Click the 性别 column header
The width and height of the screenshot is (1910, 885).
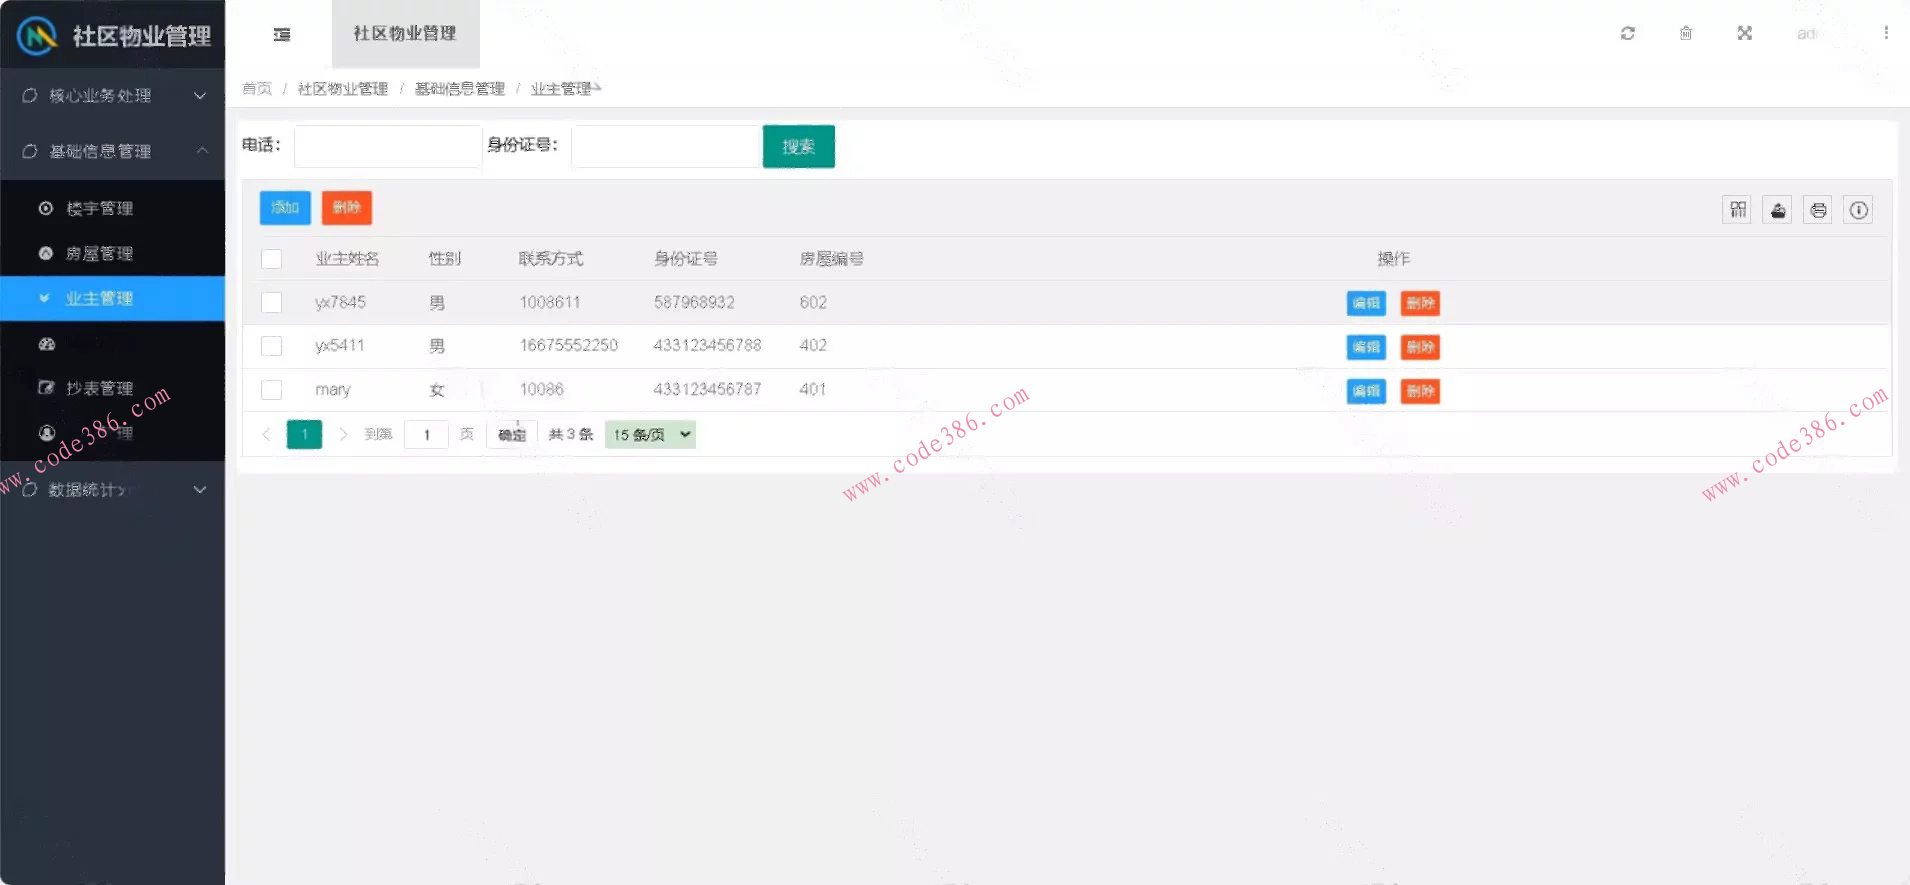445,259
